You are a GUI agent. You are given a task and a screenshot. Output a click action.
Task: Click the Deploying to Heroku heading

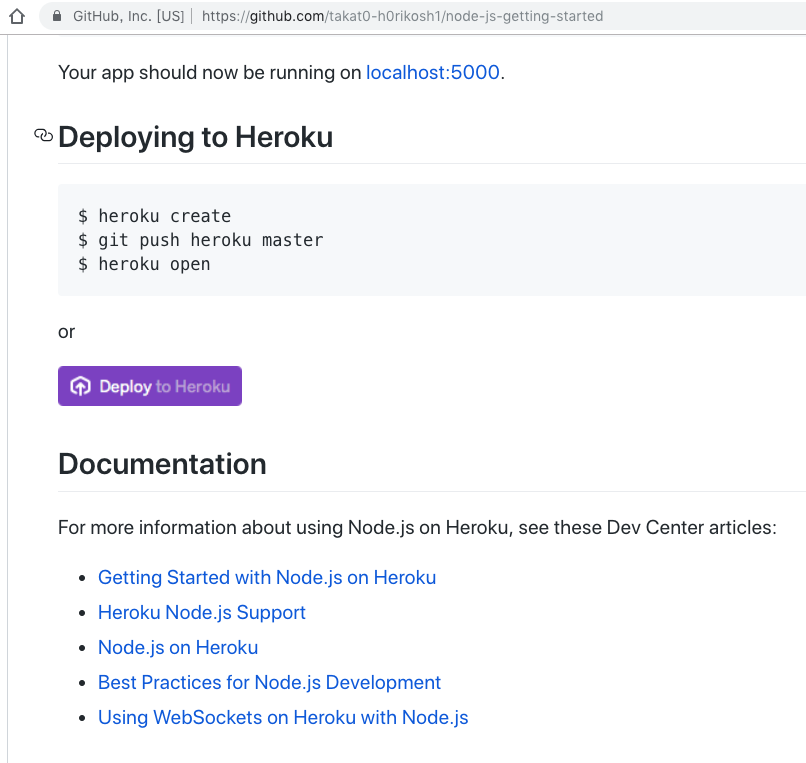pos(195,137)
